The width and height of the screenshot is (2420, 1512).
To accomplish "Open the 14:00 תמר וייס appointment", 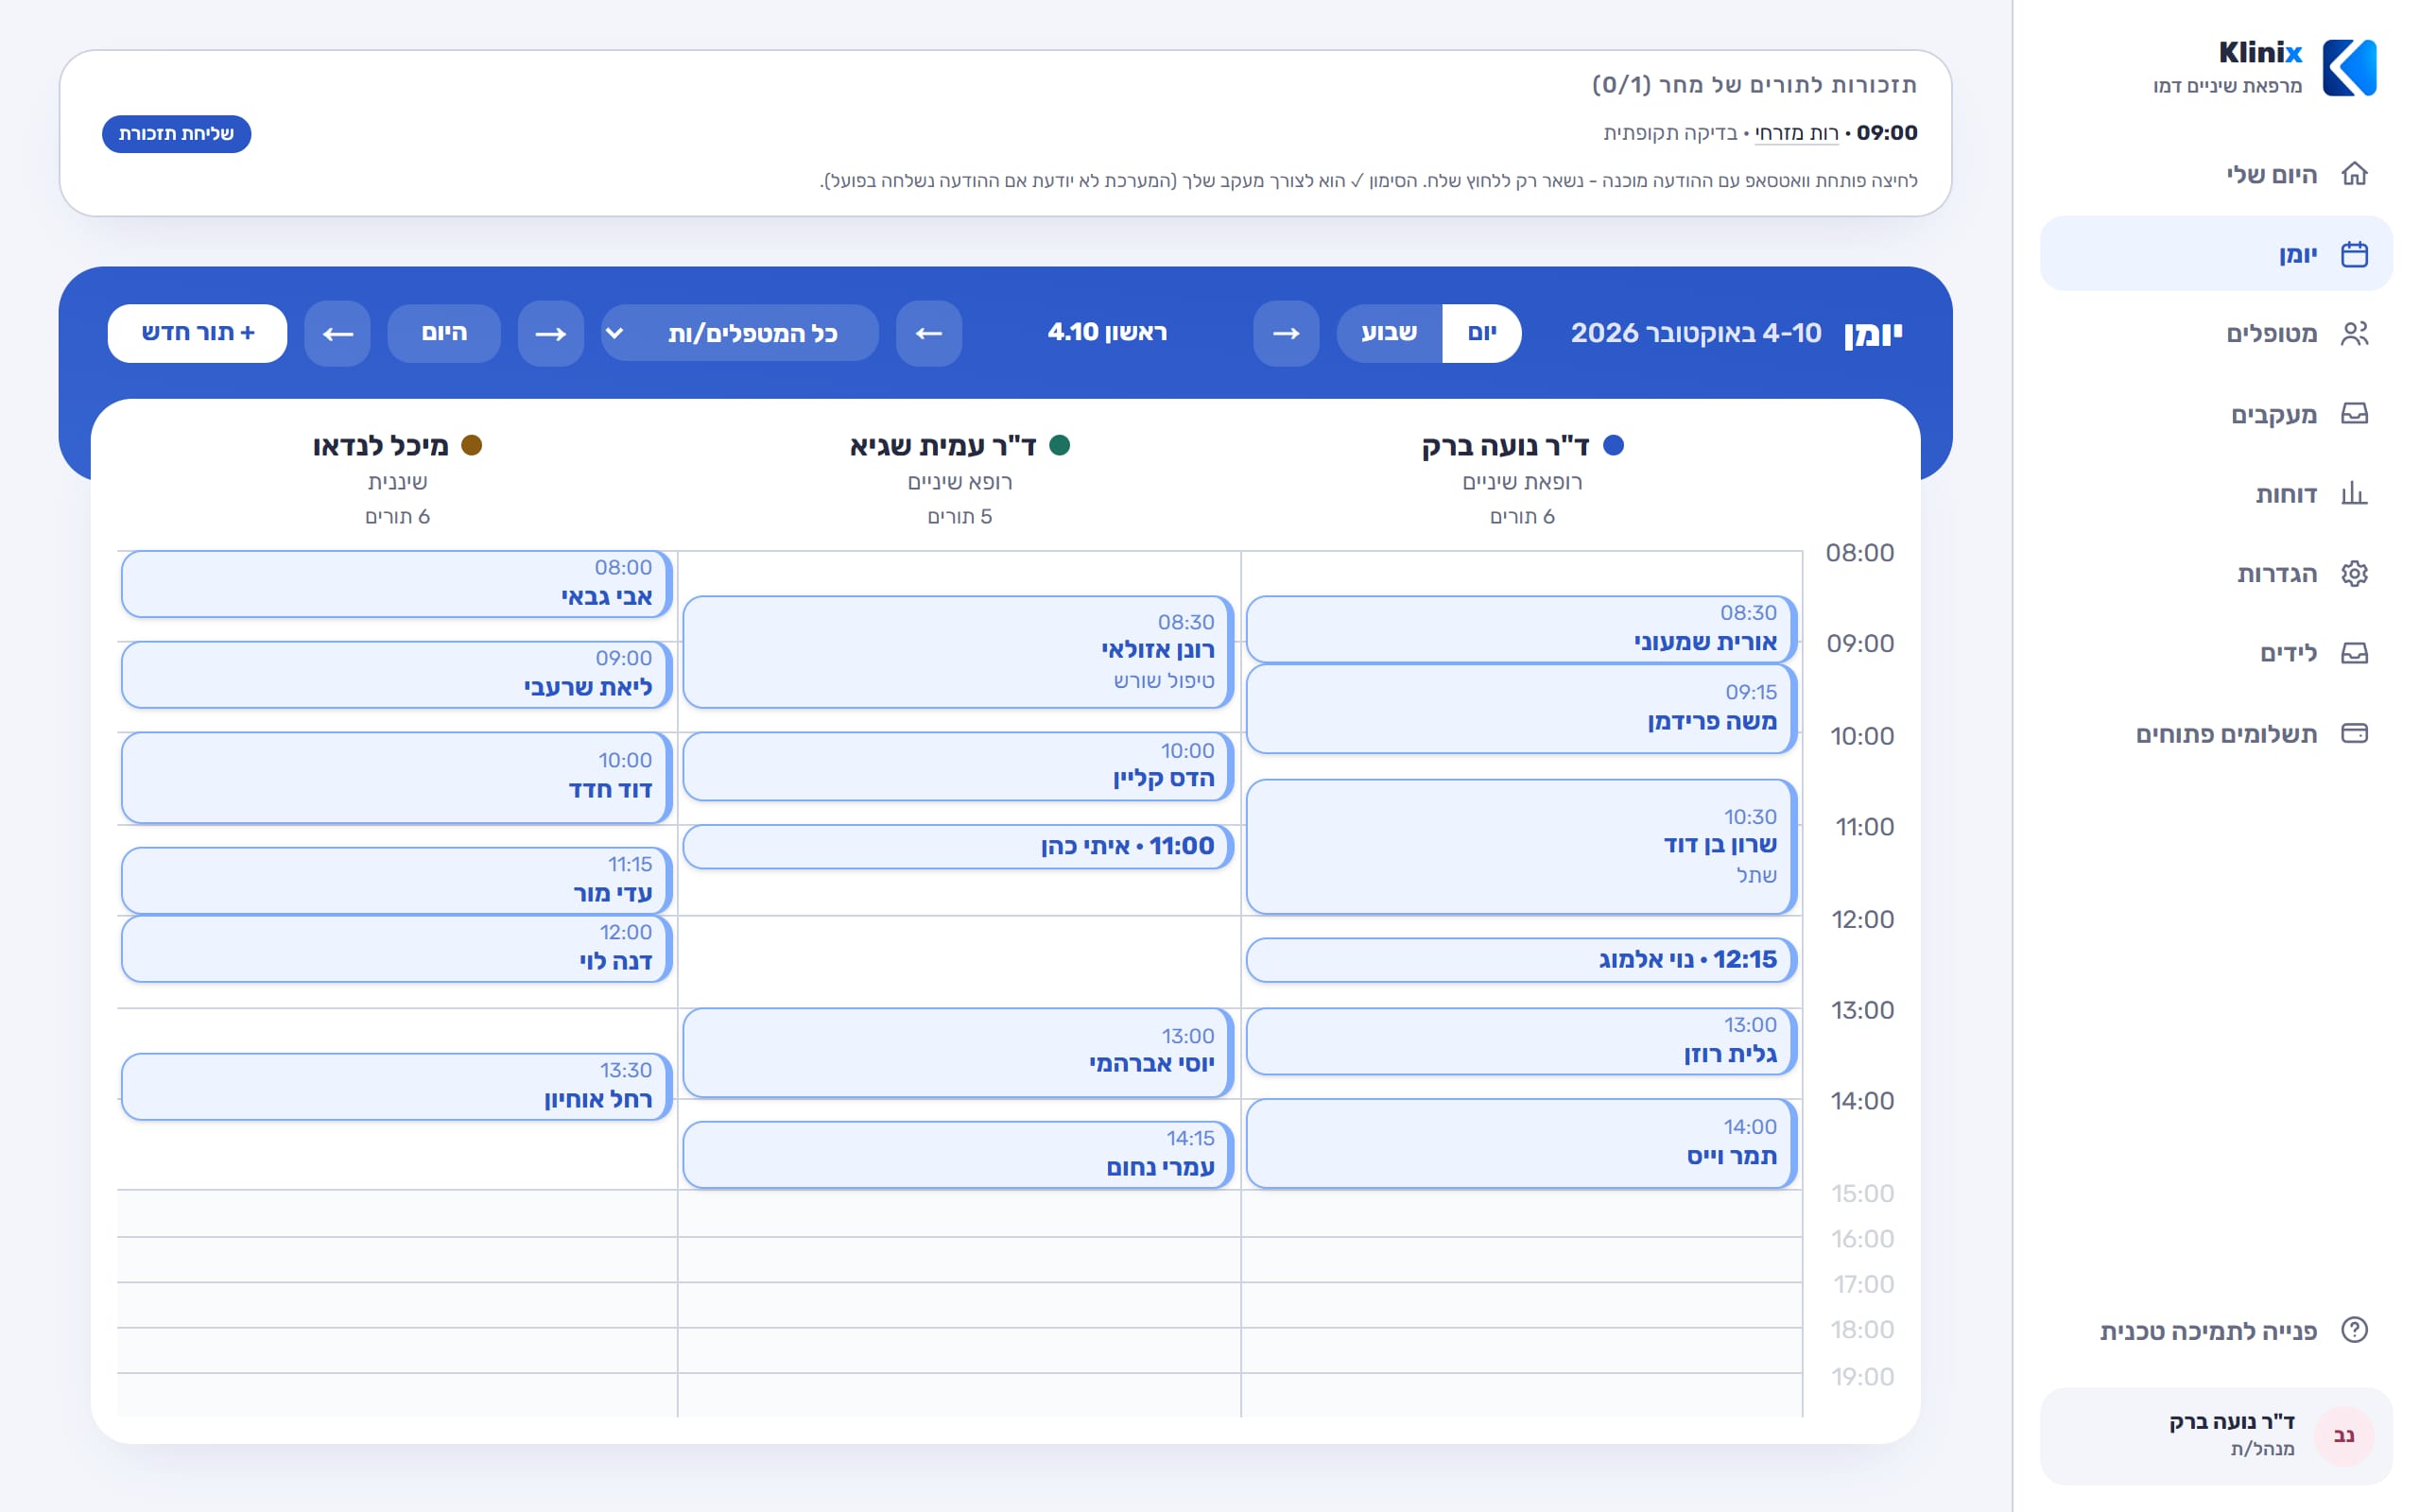I will coord(1521,1144).
